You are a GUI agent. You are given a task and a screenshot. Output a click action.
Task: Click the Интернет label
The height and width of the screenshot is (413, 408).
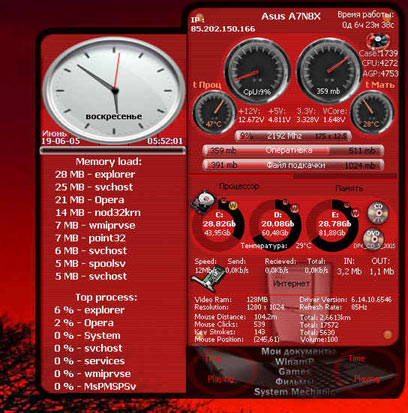click(291, 284)
